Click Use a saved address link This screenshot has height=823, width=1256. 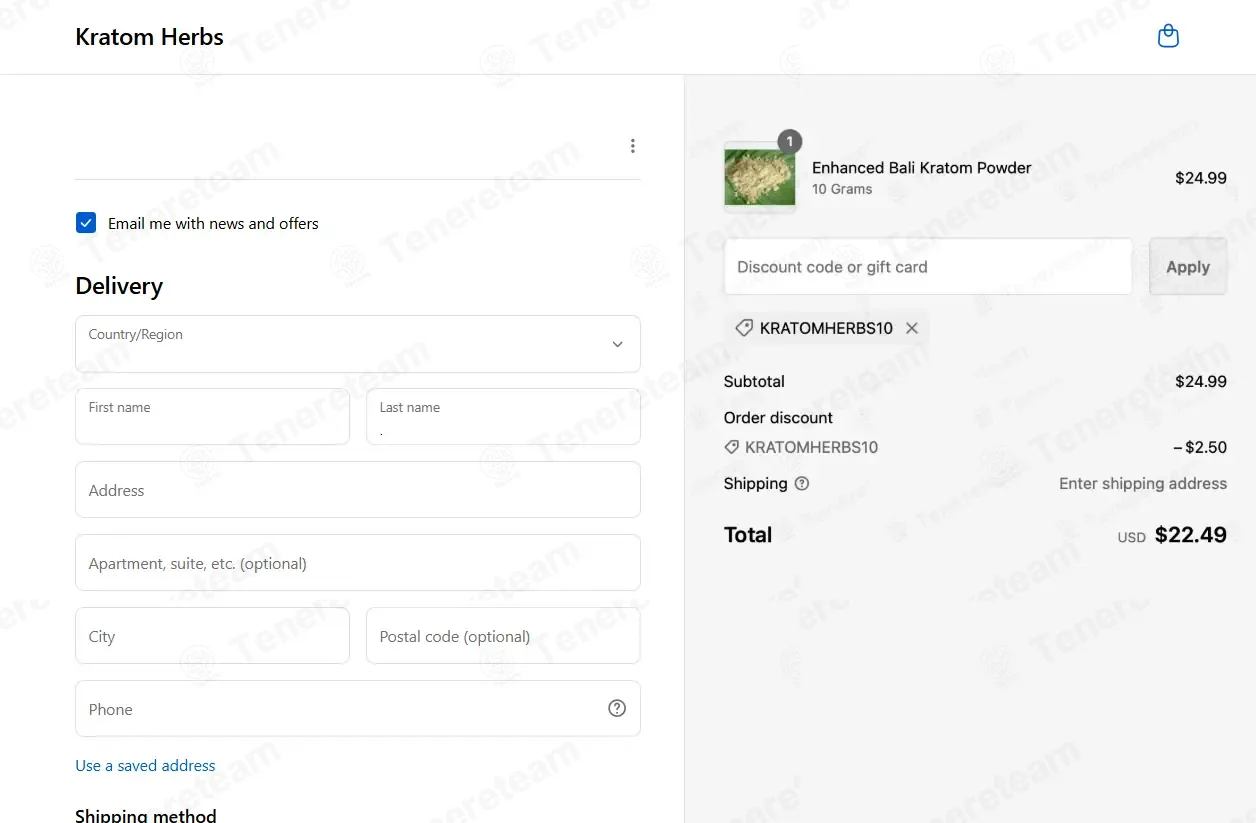click(145, 766)
